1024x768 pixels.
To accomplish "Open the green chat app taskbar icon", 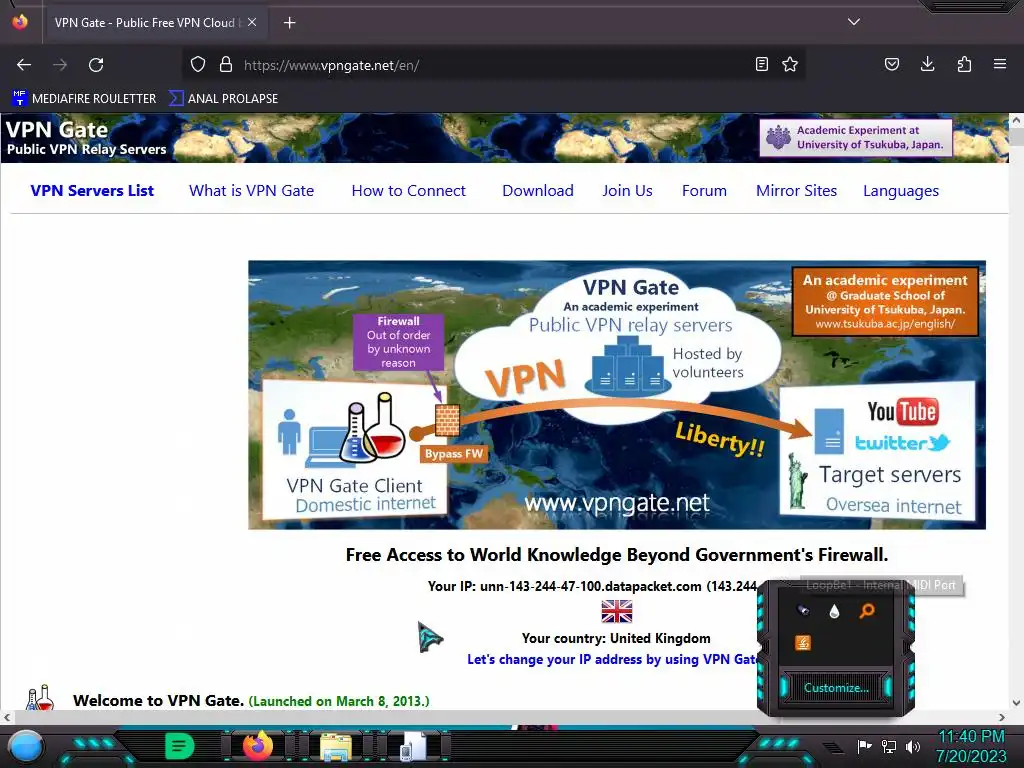I will (180, 746).
